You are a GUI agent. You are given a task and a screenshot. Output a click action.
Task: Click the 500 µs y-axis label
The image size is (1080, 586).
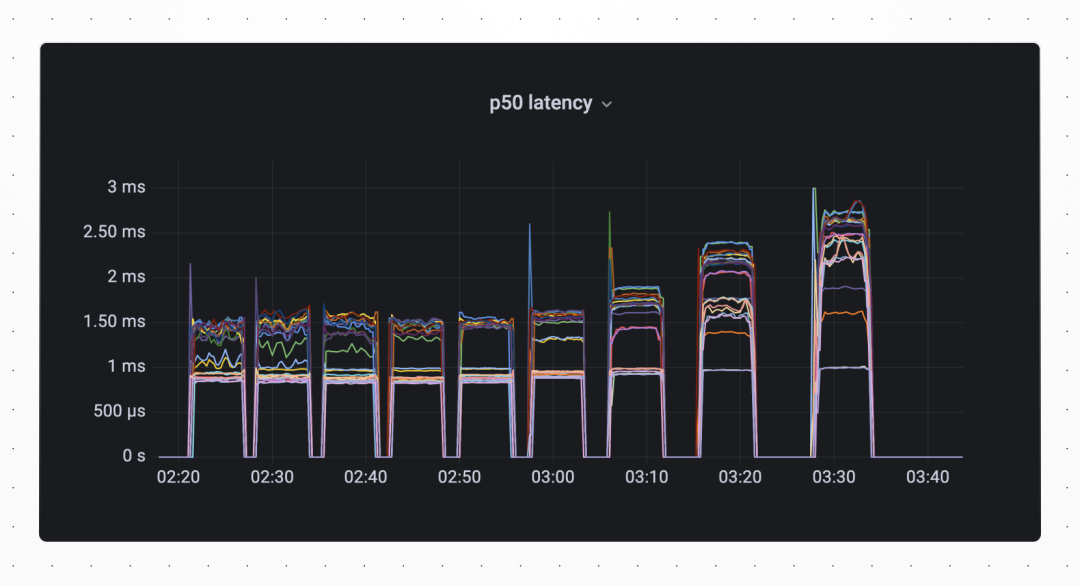tap(119, 411)
